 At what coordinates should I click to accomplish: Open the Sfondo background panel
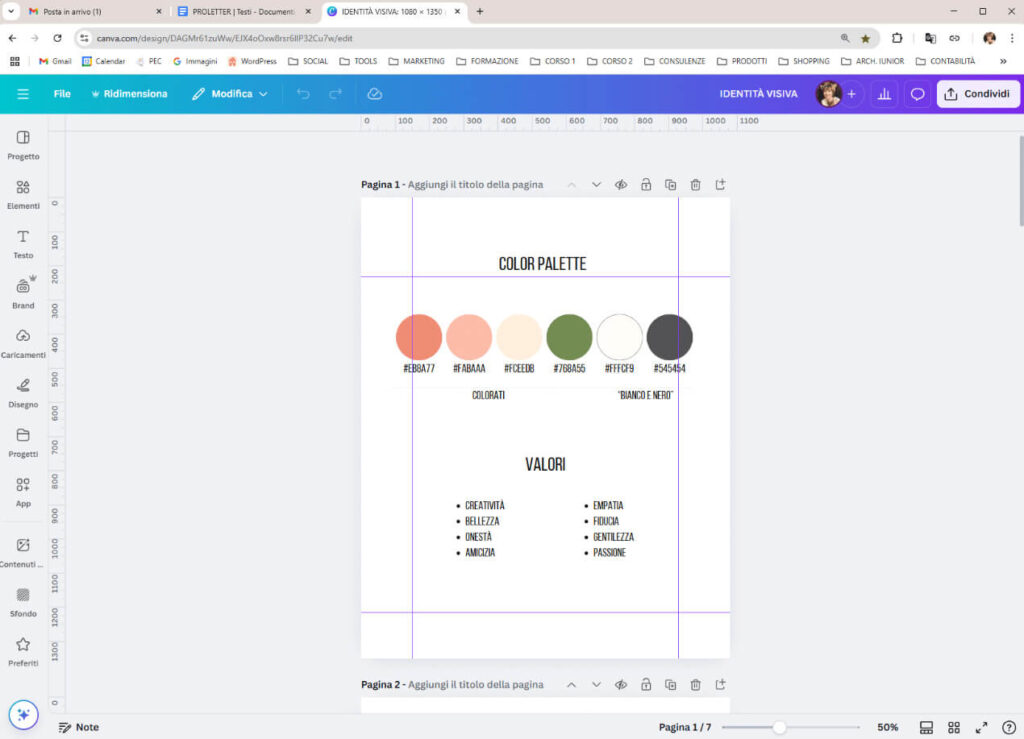[24, 603]
